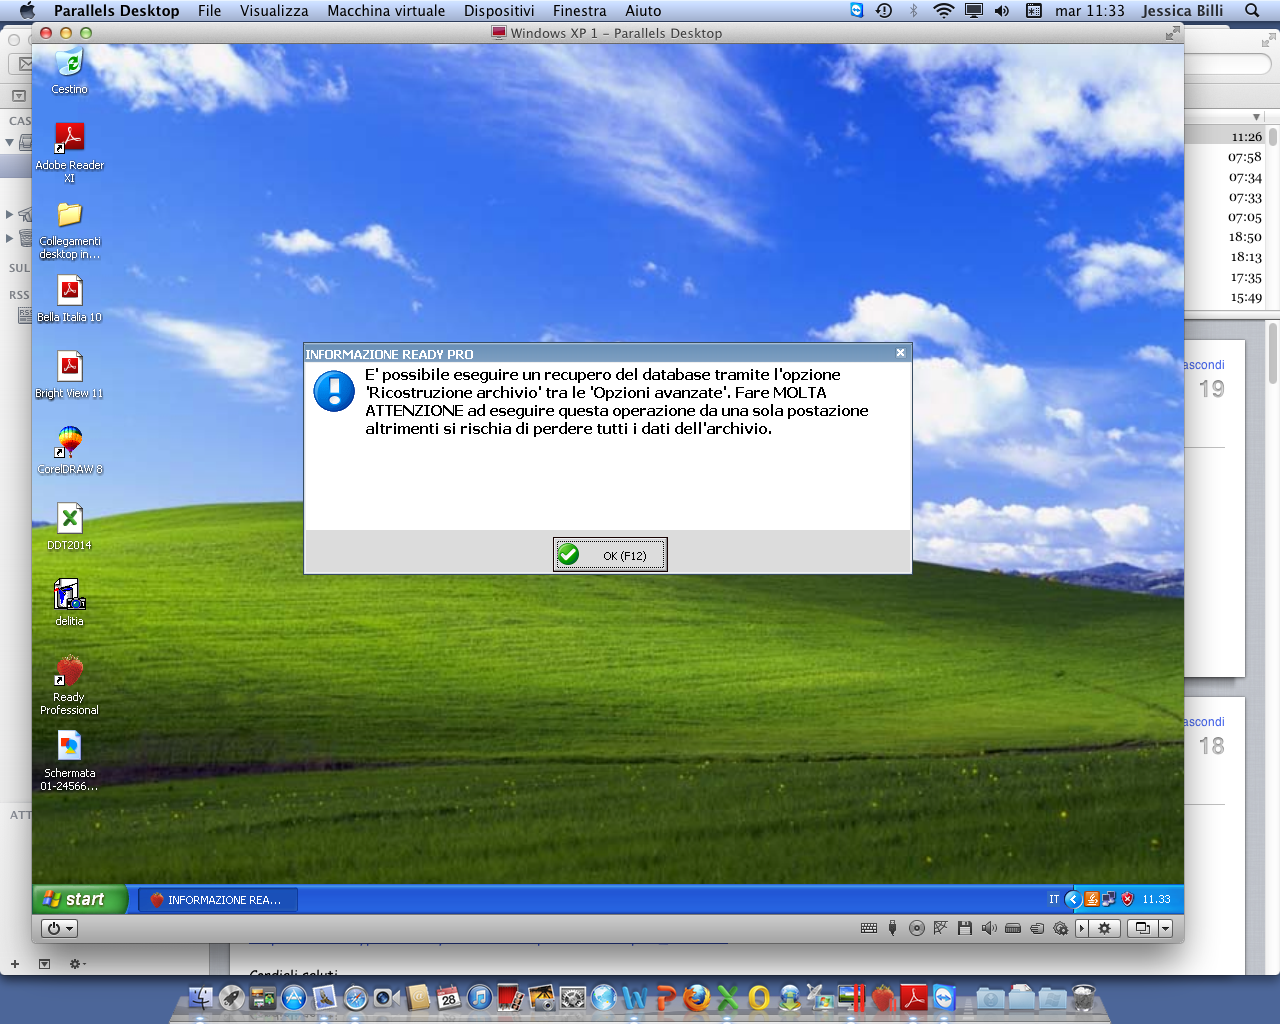This screenshot has height=1024, width=1280.
Task: Click the Time Machine menu bar icon
Action: click(884, 11)
